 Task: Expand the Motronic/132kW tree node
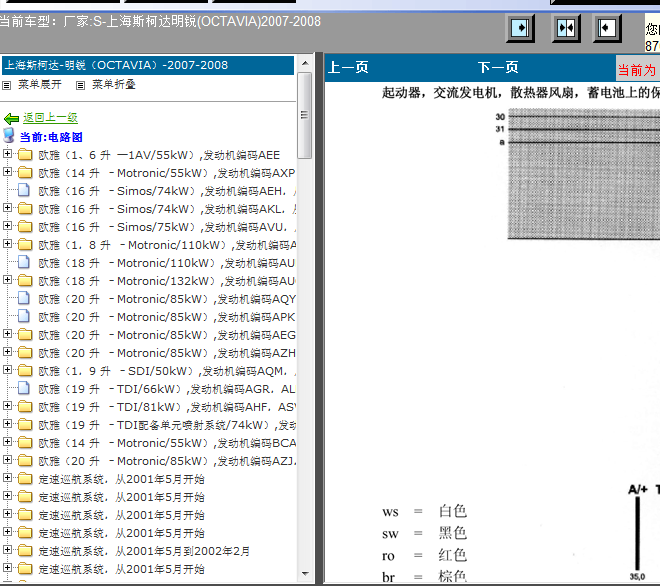tap(7, 279)
